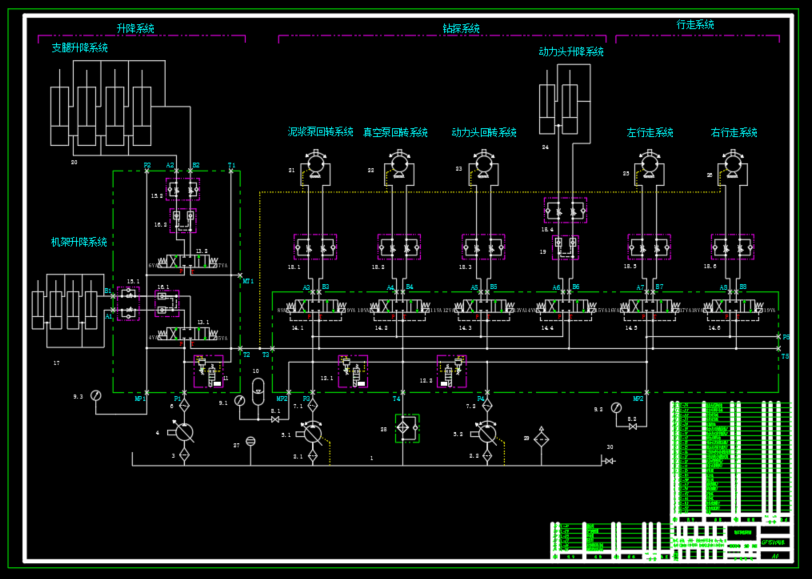Select the breather symbol numbered 27
Viewport: 812px width, 579px height.
tap(250, 441)
